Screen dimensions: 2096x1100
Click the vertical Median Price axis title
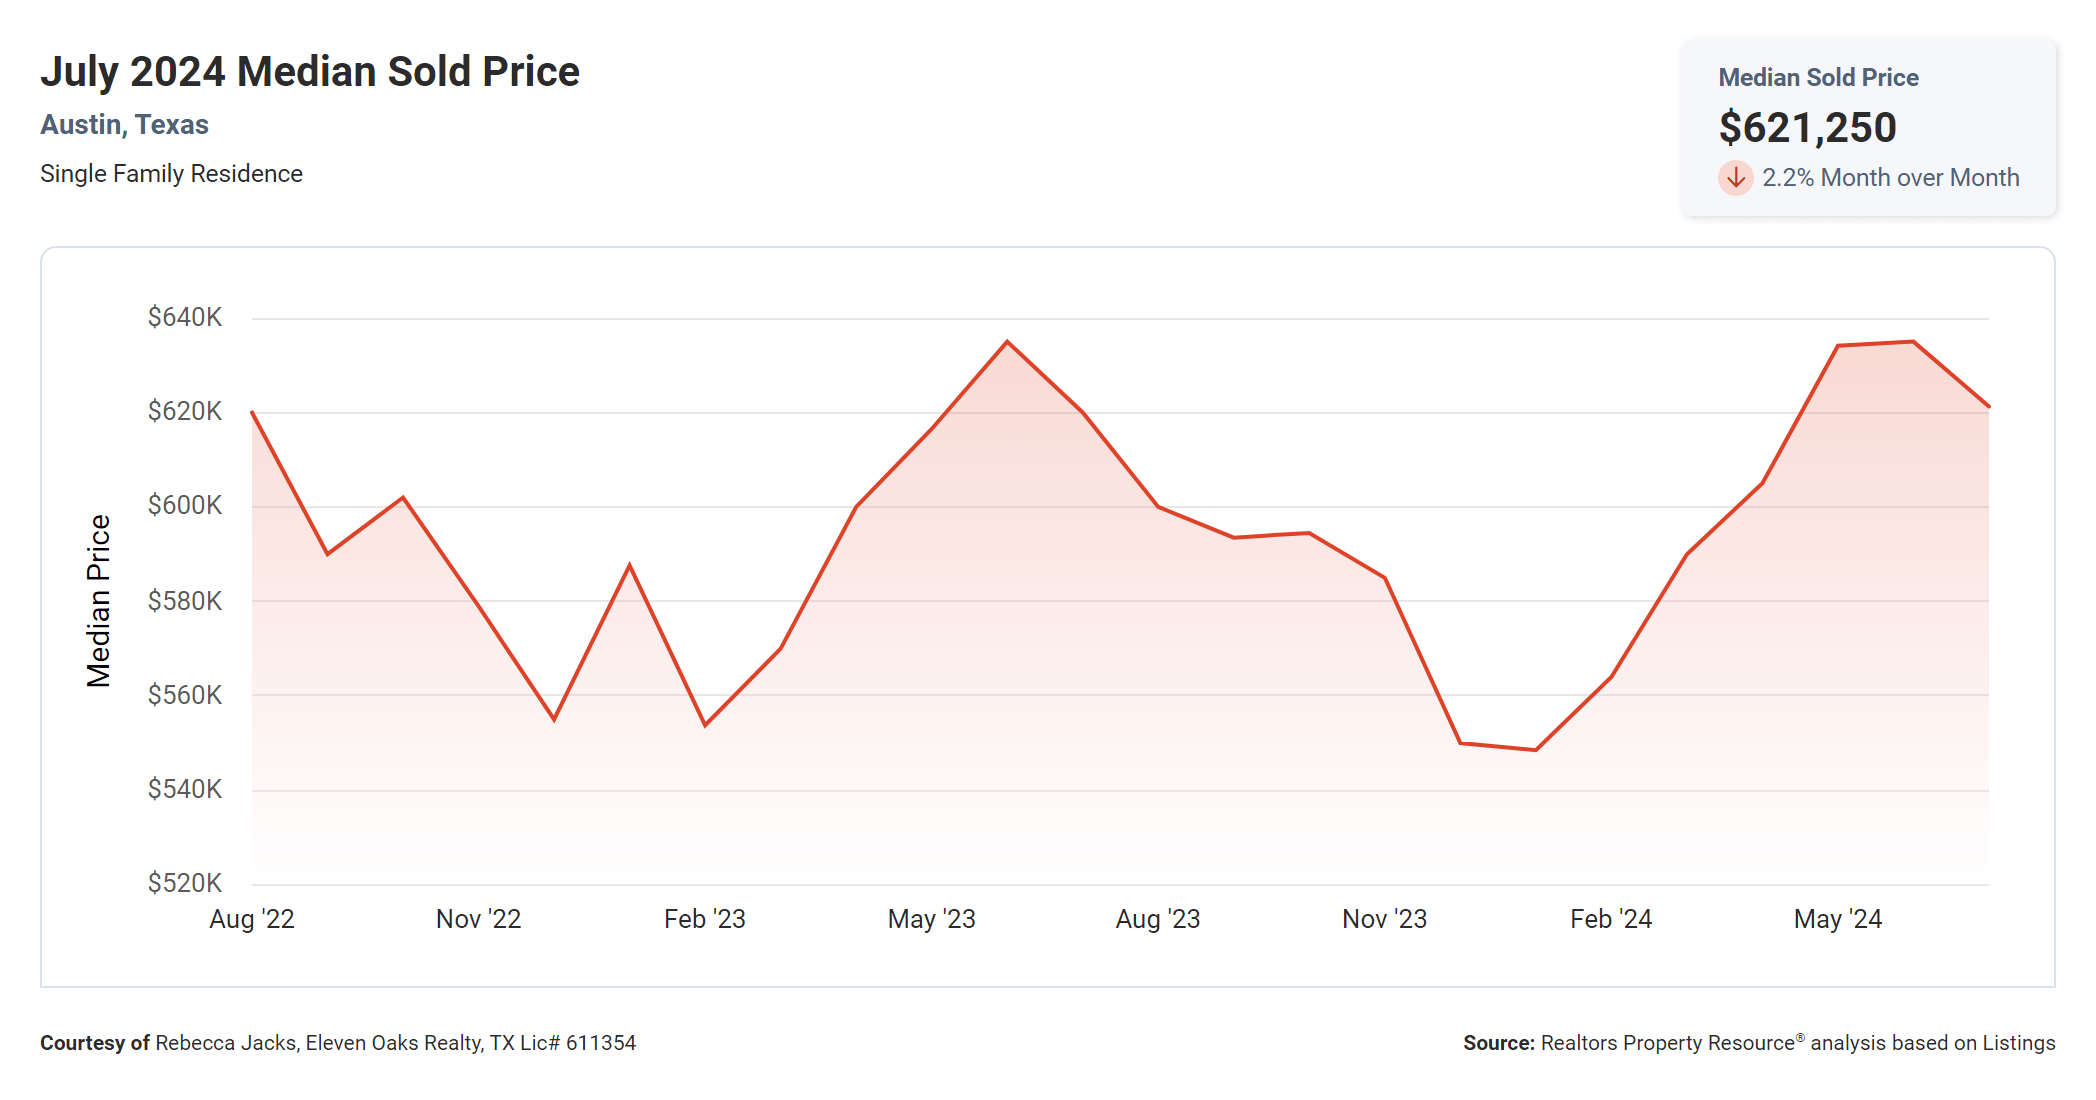tap(98, 601)
